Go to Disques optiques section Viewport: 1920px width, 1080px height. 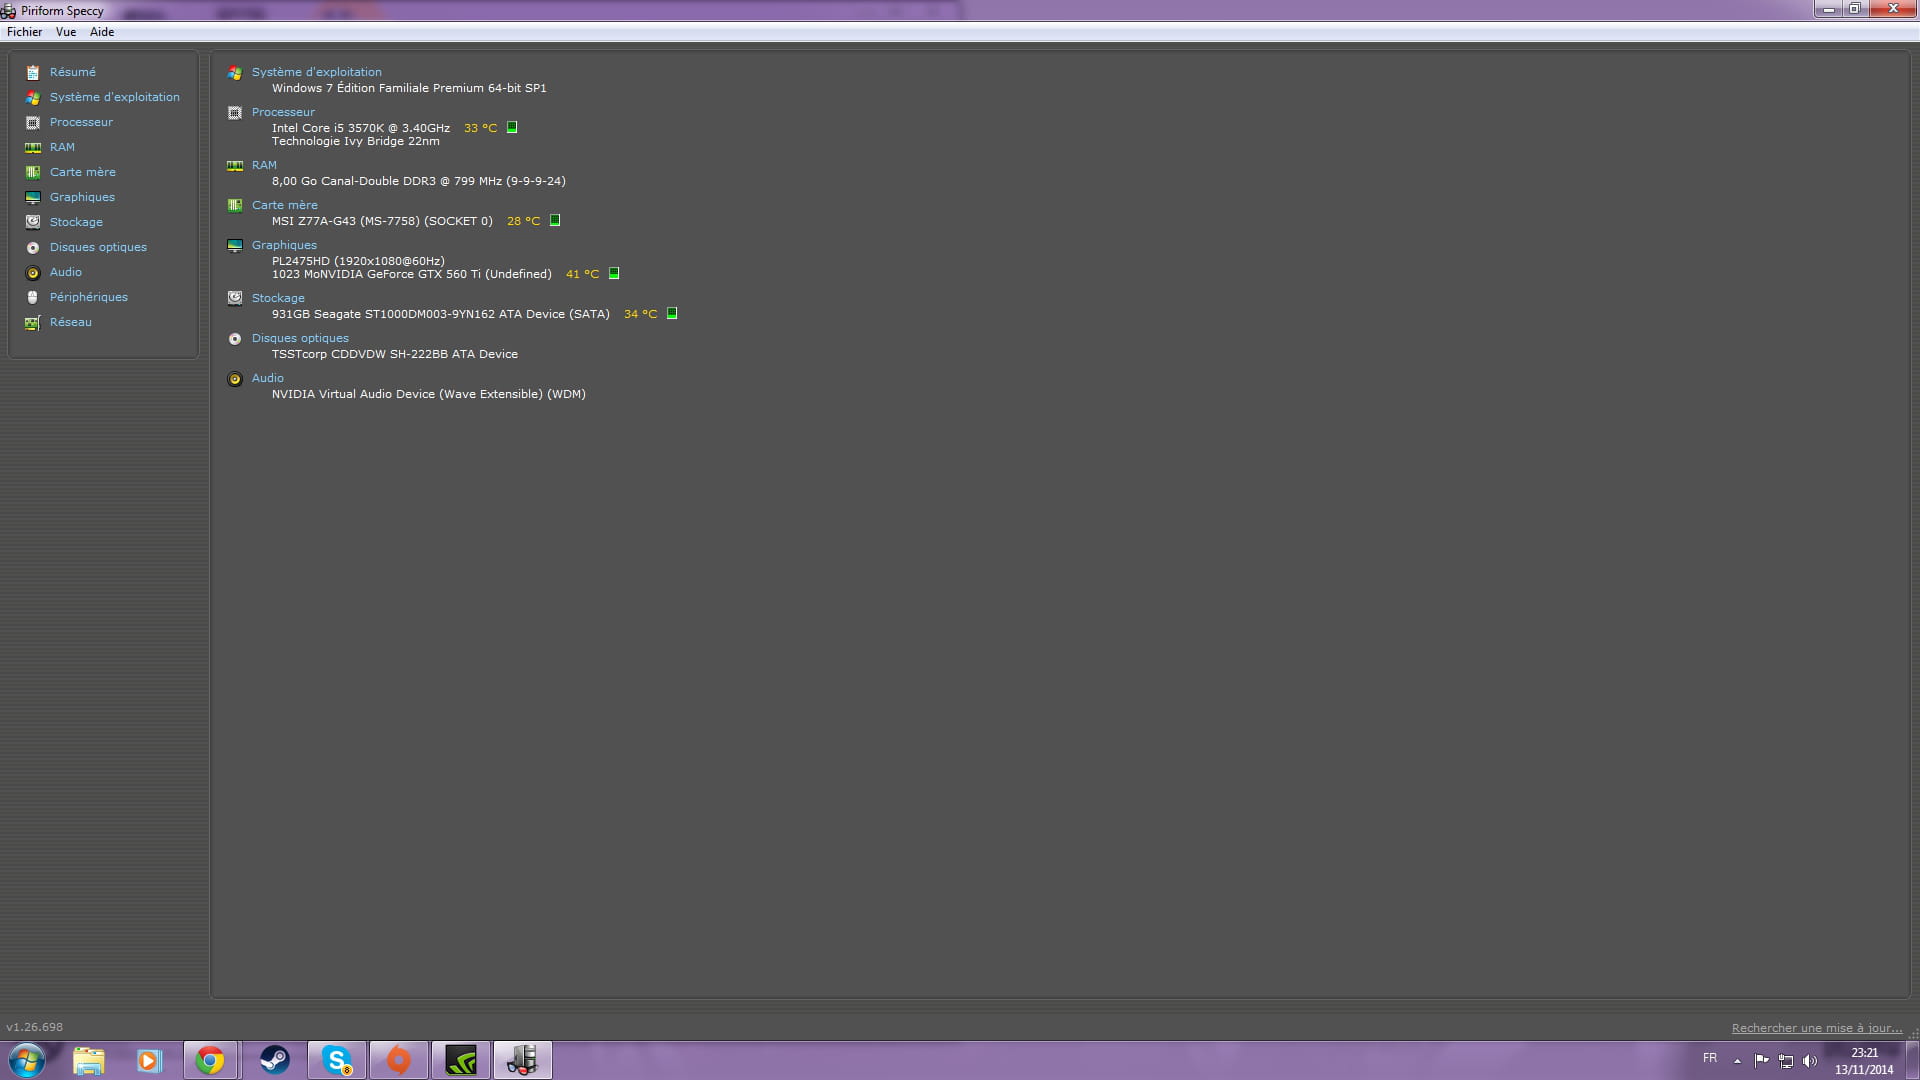tap(98, 247)
